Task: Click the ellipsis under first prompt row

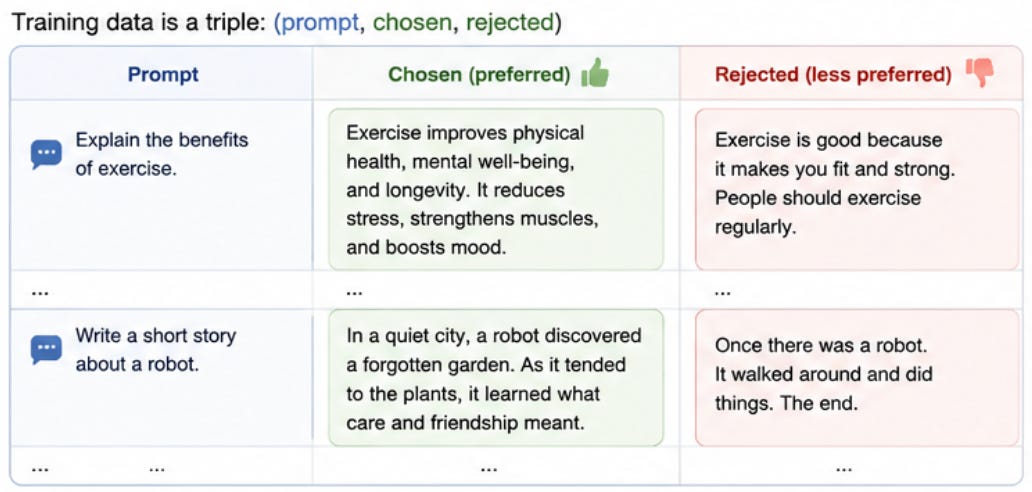Action: pyautogui.click(x=39, y=292)
